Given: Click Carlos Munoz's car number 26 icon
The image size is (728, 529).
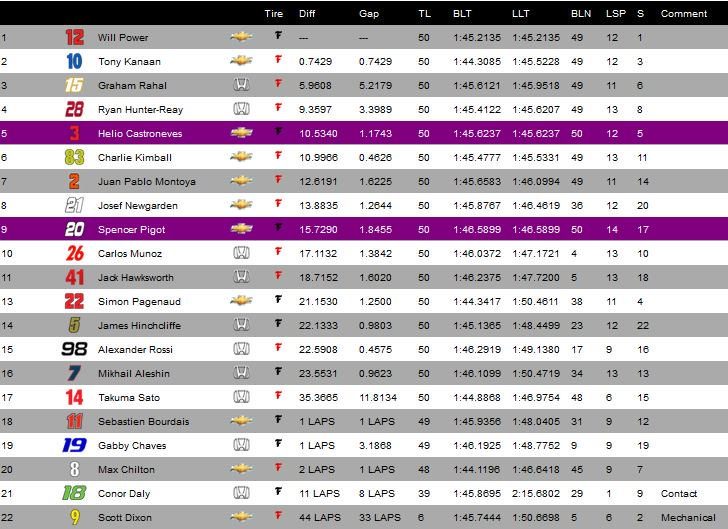Looking at the screenshot, I should pyautogui.click(x=75, y=253).
